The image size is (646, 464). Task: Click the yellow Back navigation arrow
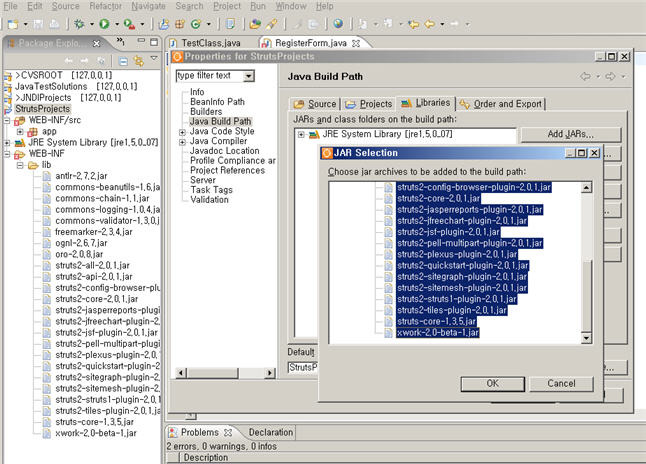[430, 24]
